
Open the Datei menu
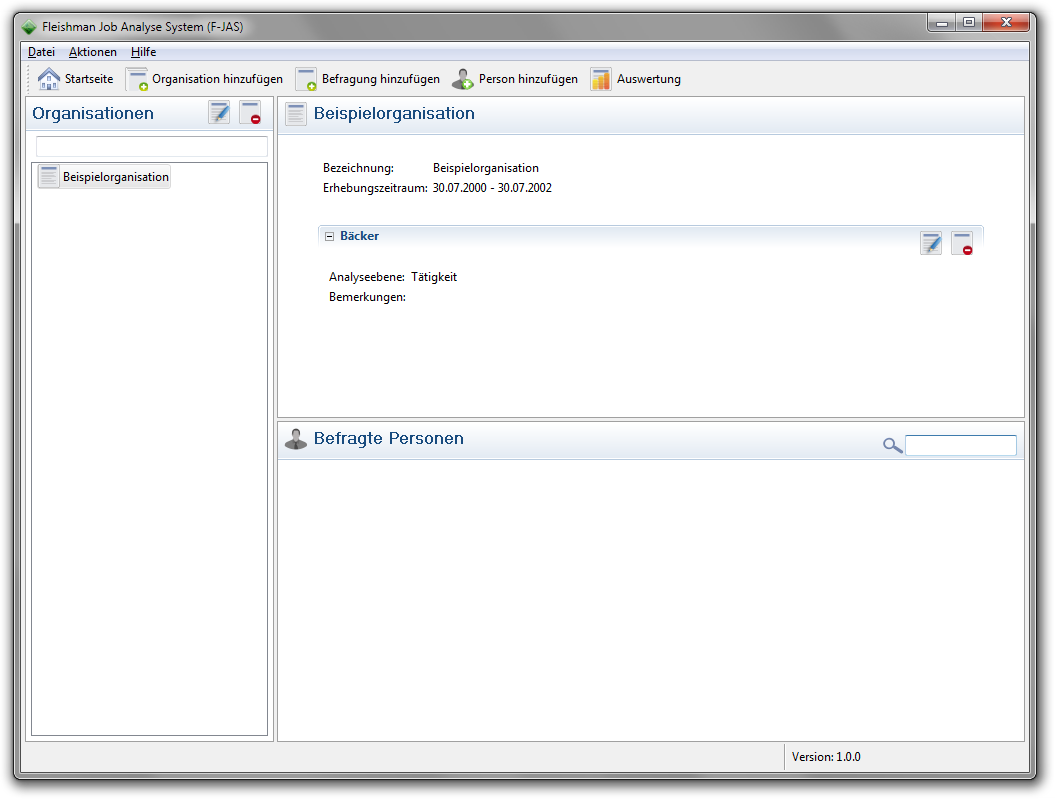42,52
